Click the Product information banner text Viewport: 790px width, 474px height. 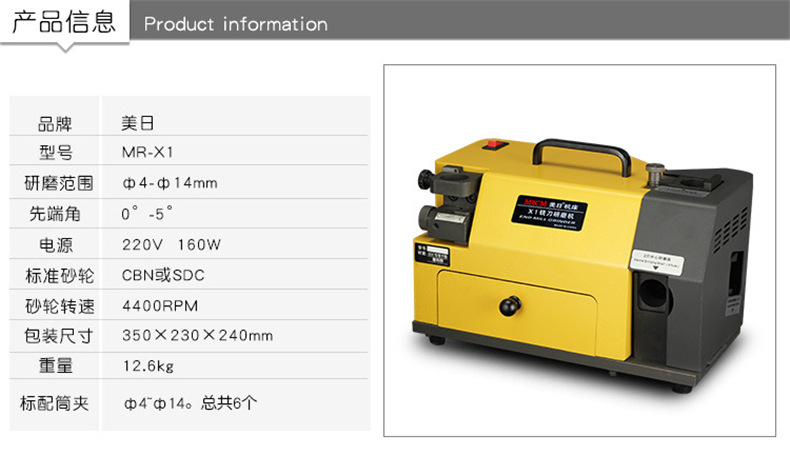235,24
